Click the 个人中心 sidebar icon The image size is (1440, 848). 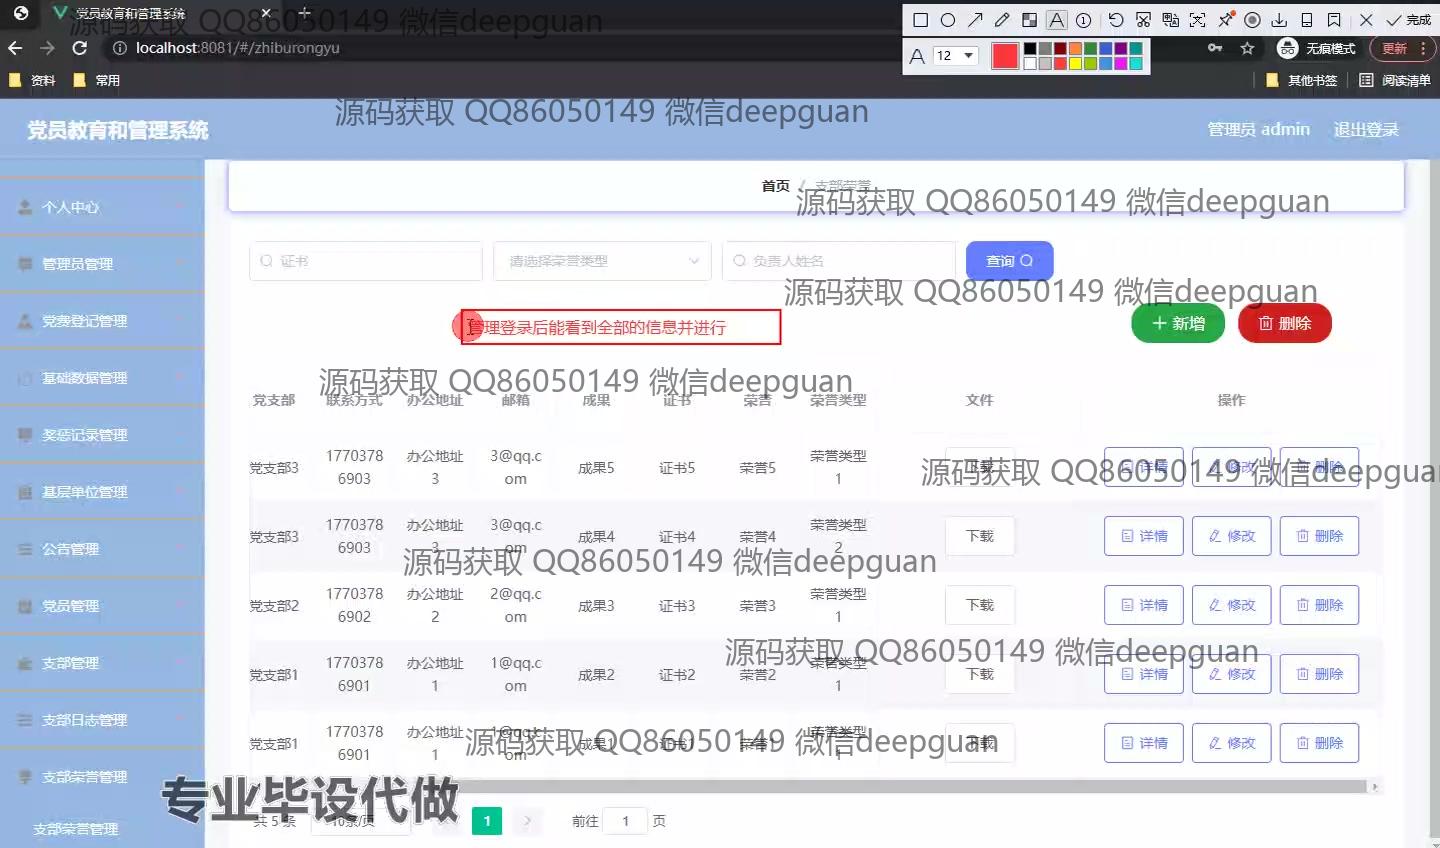point(25,207)
